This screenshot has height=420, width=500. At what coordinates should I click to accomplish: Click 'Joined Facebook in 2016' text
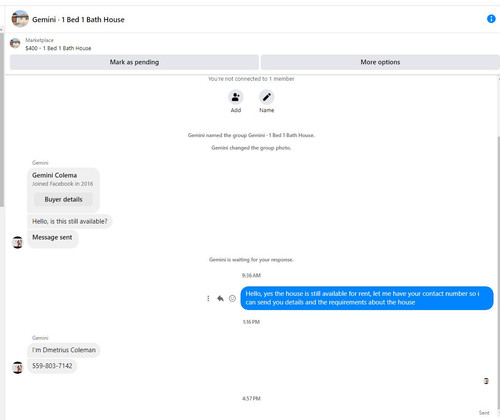tap(62, 184)
